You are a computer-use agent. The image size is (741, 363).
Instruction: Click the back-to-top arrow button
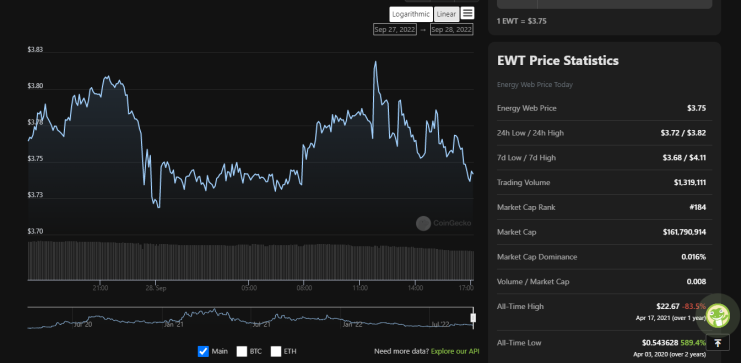point(717,343)
